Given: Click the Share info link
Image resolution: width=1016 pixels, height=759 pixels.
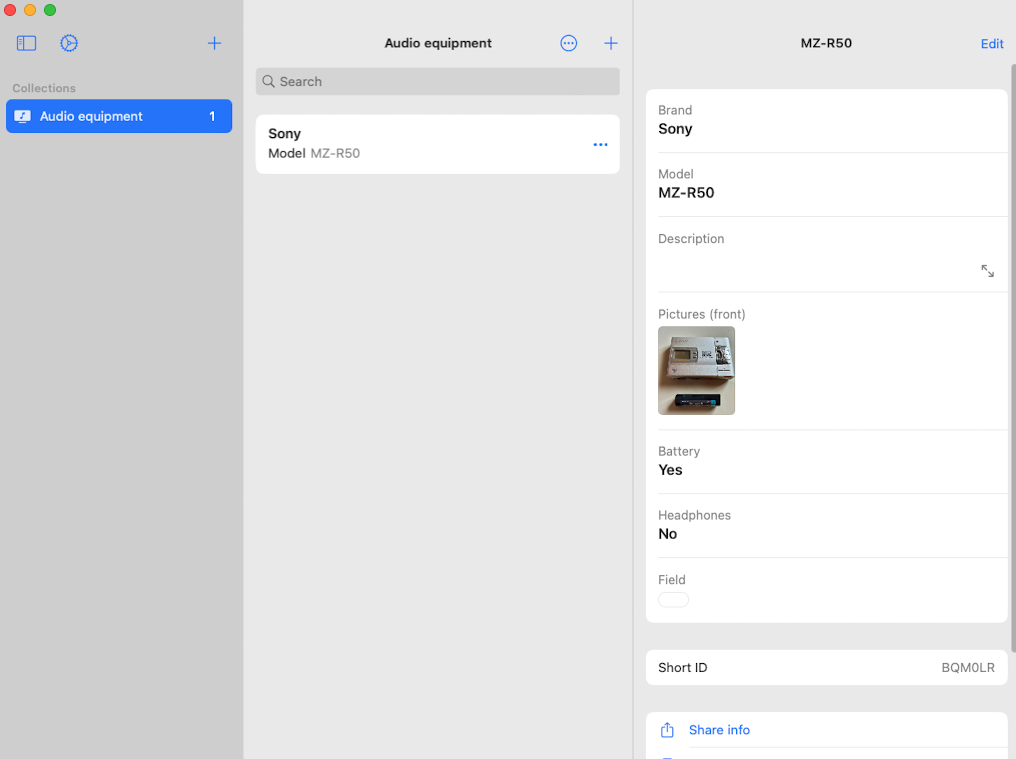Looking at the screenshot, I should click(719, 730).
